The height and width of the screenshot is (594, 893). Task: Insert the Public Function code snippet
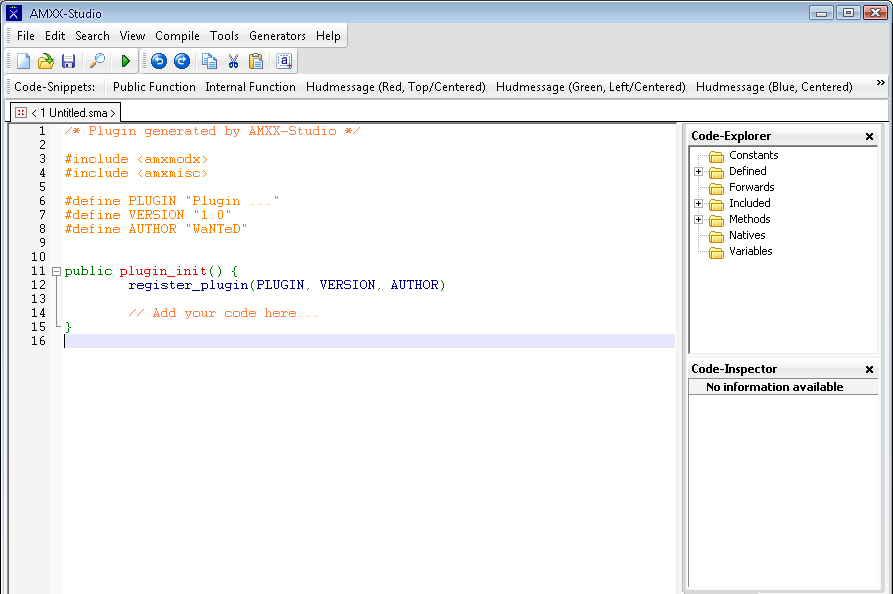pyautogui.click(x=154, y=87)
